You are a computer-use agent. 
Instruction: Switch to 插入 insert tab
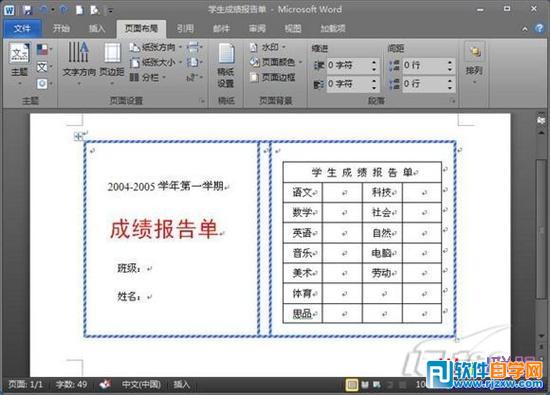coord(96,28)
